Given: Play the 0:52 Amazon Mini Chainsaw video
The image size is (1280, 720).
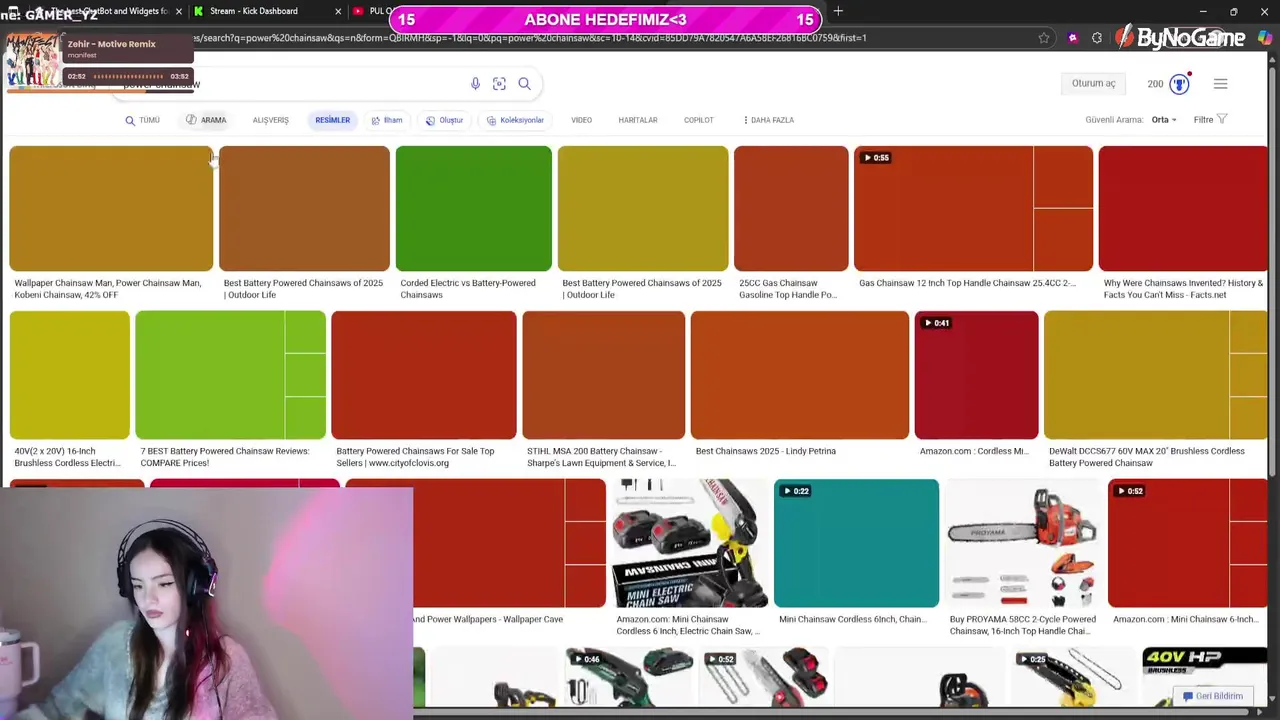Looking at the screenshot, I should 1187,543.
